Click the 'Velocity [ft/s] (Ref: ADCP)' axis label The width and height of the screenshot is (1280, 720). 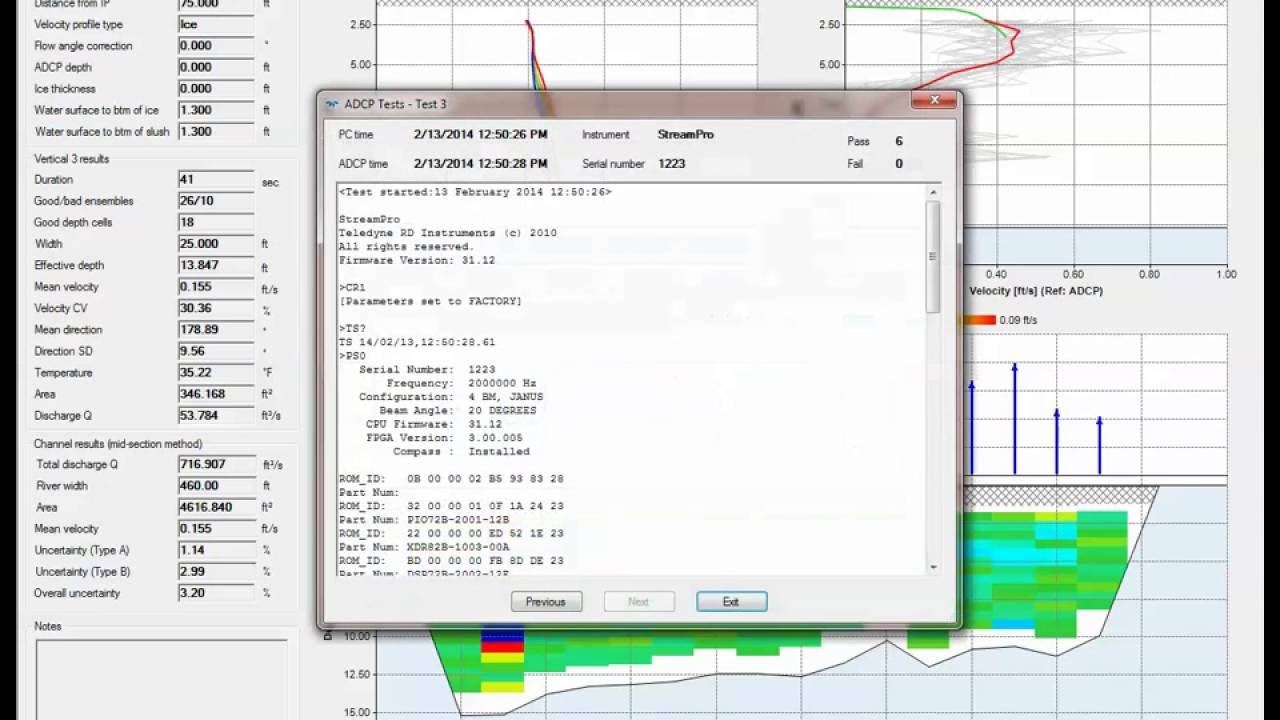click(1036, 292)
